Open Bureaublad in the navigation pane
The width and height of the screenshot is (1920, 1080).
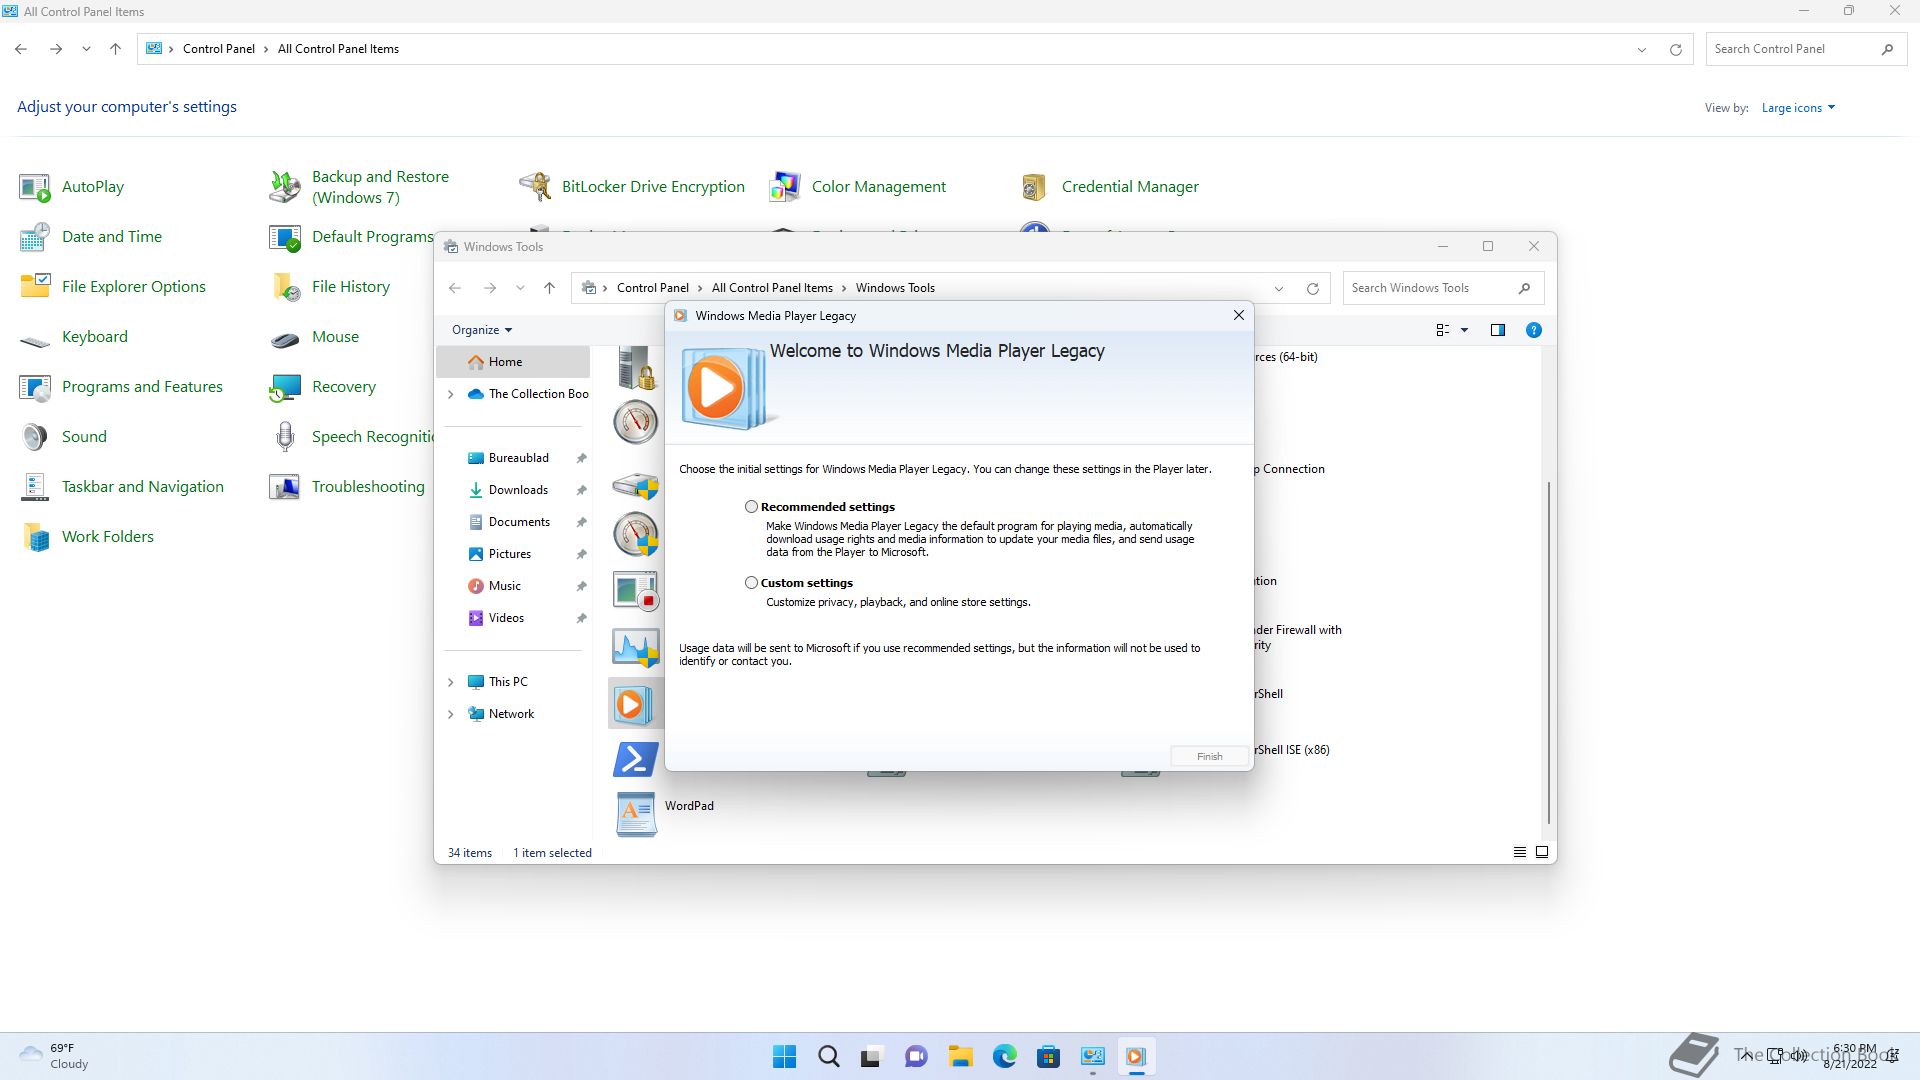(518, 458)
